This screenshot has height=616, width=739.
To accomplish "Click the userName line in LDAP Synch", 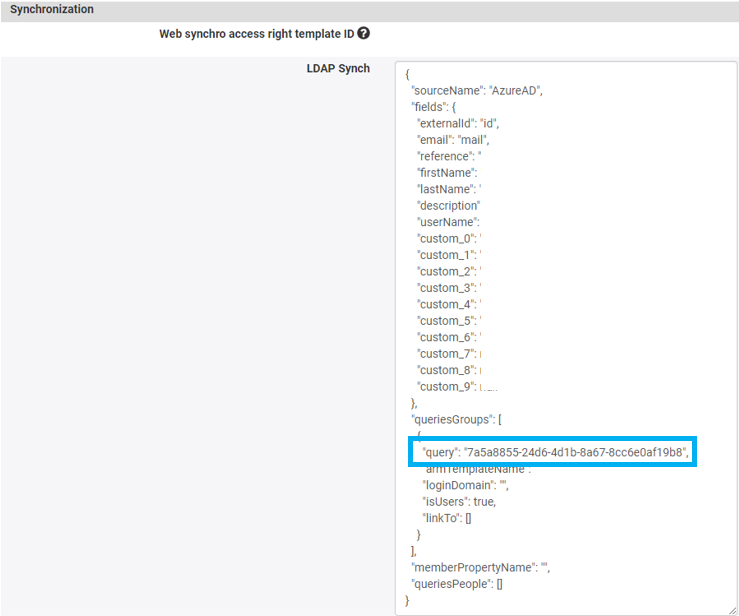I will pos(449,222).
